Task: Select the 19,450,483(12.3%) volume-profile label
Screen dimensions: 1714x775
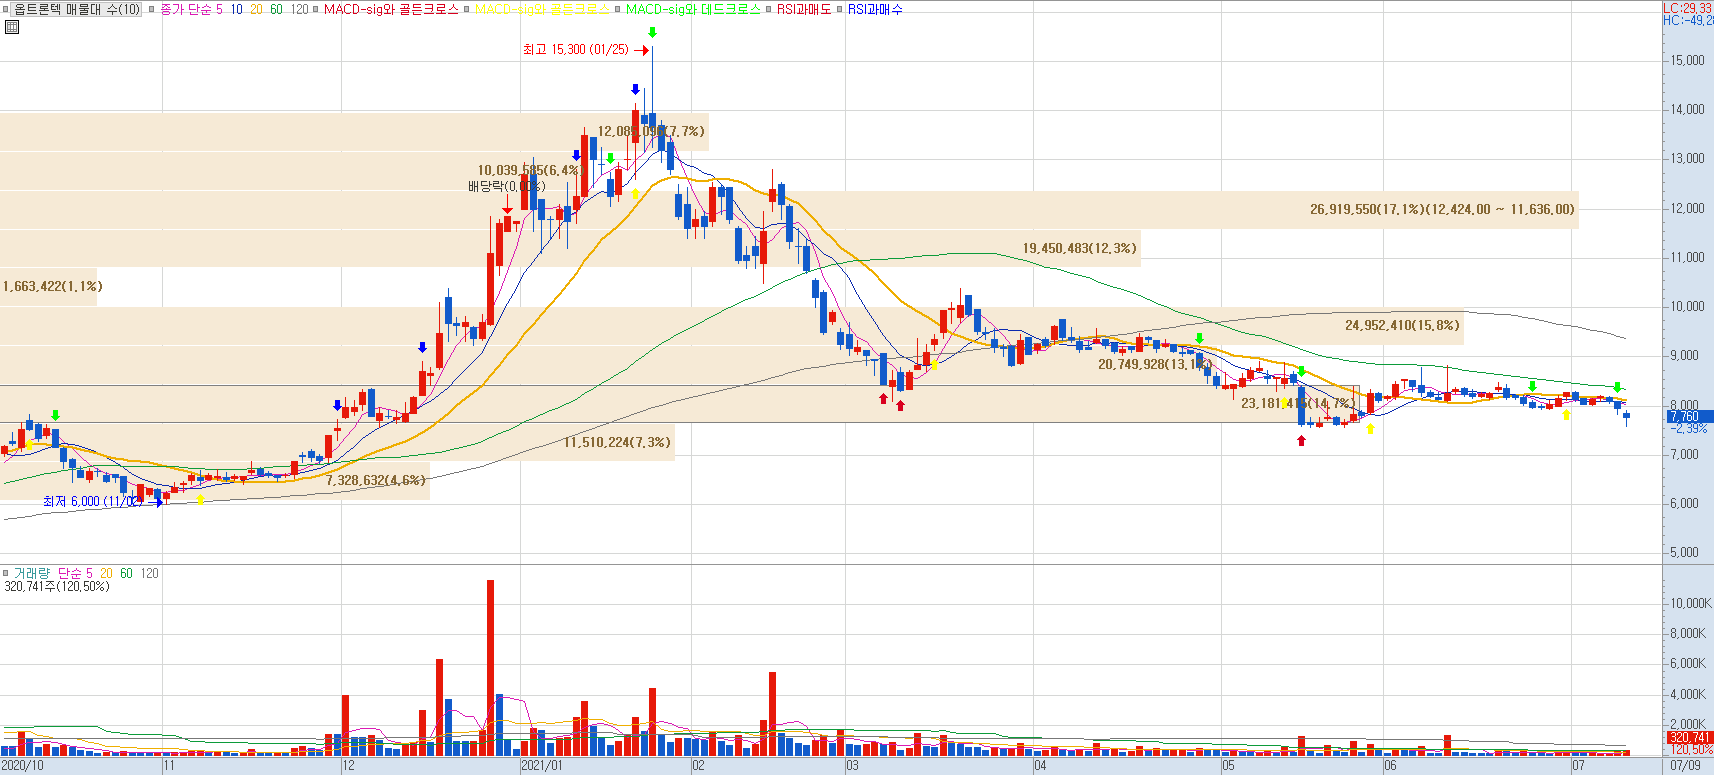Action: coord(1079,248)
